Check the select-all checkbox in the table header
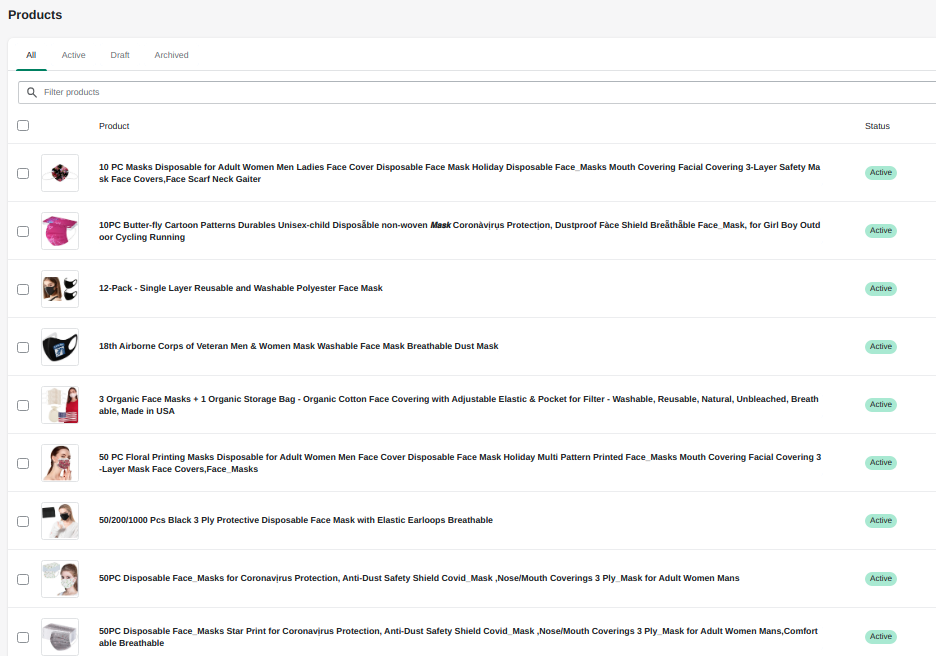 coord(23,125)
